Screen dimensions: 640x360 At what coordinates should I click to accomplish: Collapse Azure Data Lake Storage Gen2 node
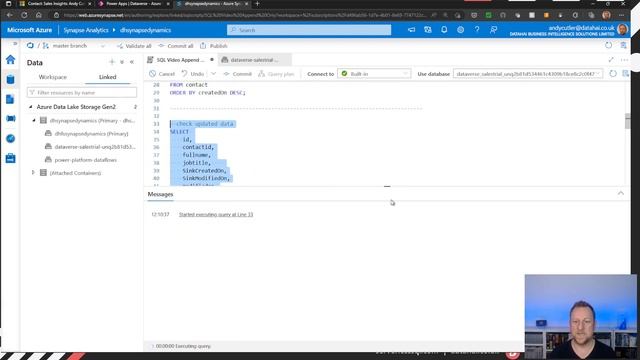[x=31, y=107]
